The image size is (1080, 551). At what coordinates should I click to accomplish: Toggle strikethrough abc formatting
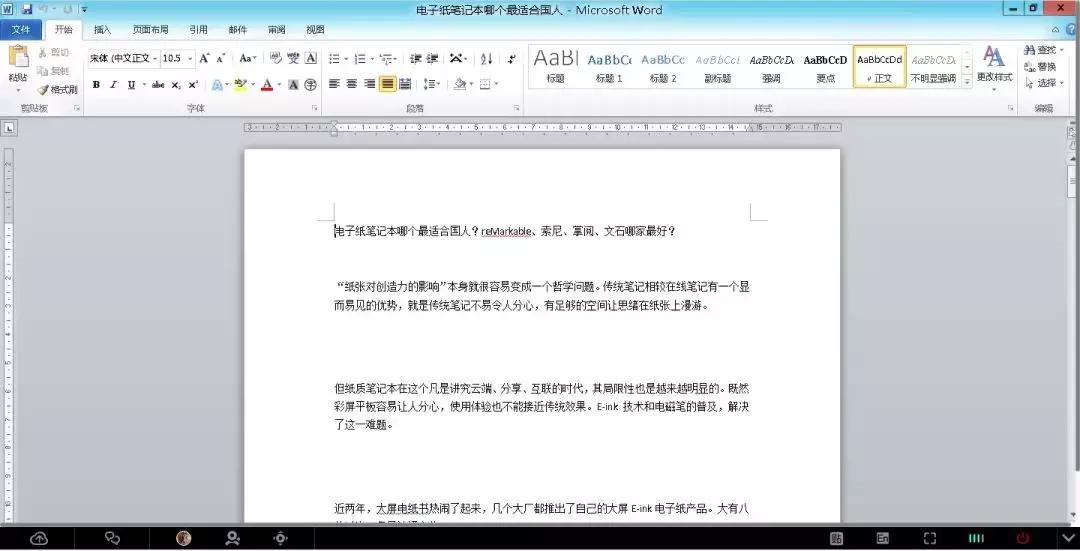pos(158,85)
